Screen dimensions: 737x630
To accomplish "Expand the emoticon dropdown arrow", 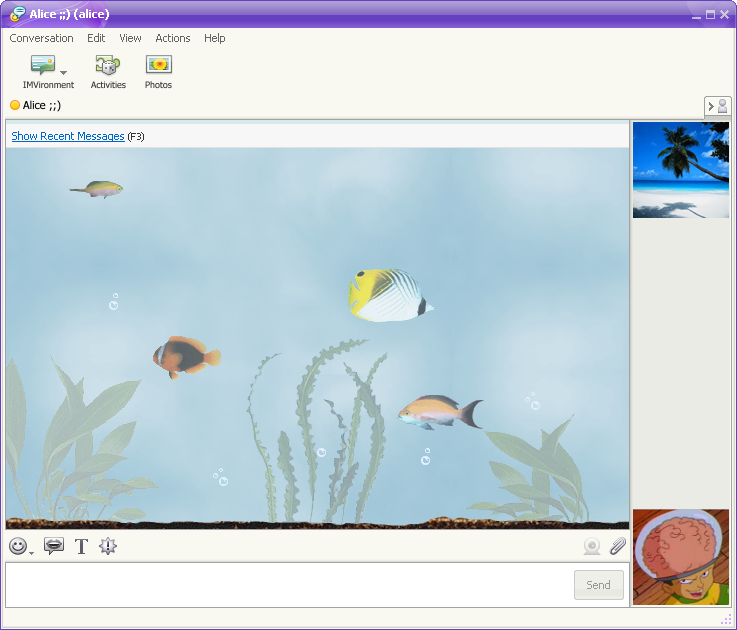I will point(31,553).
